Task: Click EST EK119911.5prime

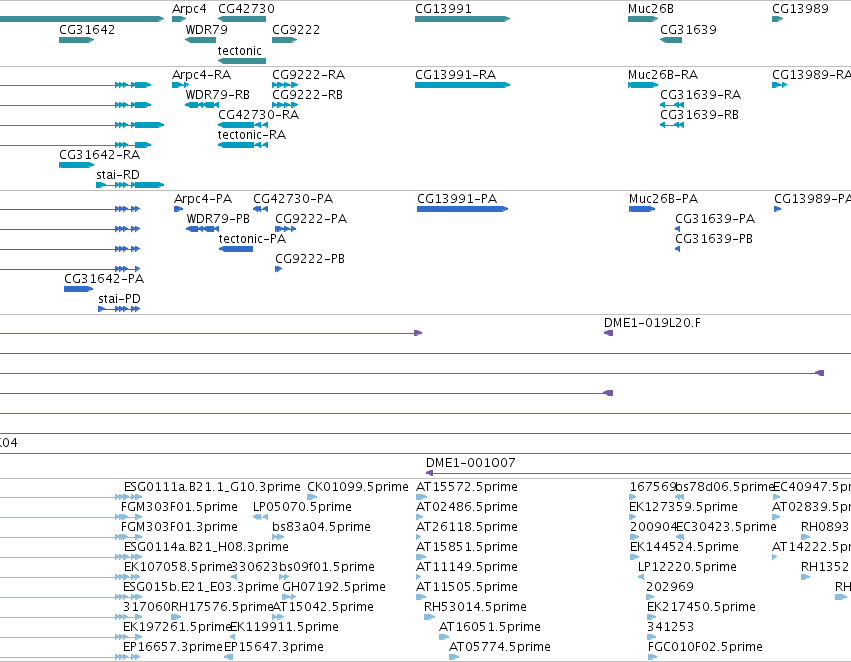Action: (284, 627)
